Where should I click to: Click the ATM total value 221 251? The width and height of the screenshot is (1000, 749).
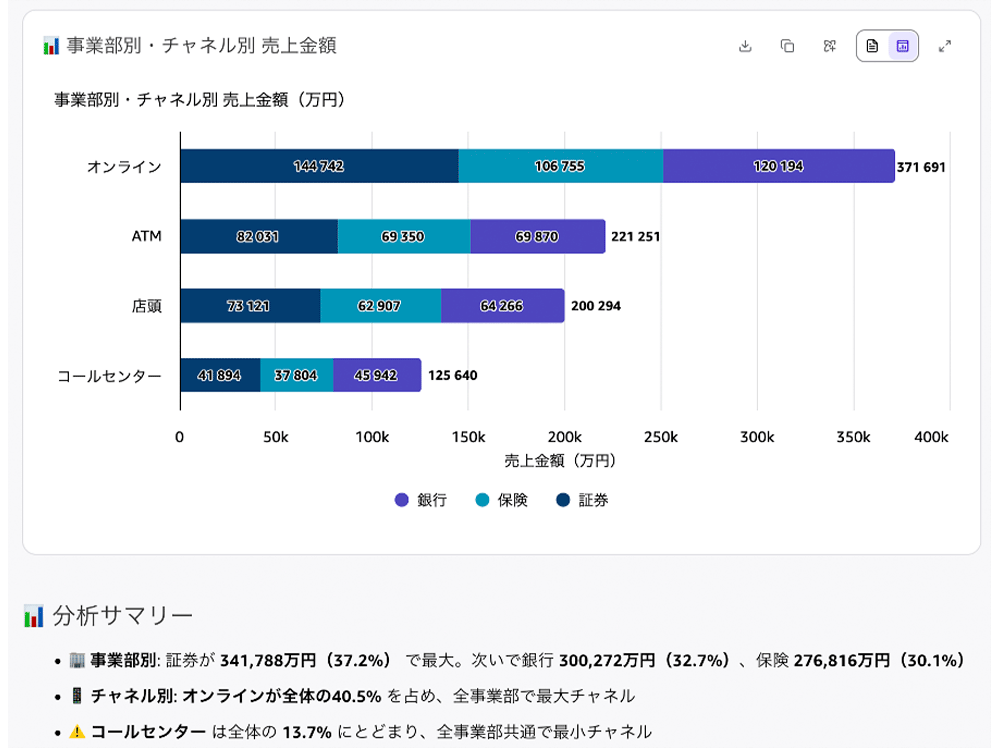coord(635,237)
